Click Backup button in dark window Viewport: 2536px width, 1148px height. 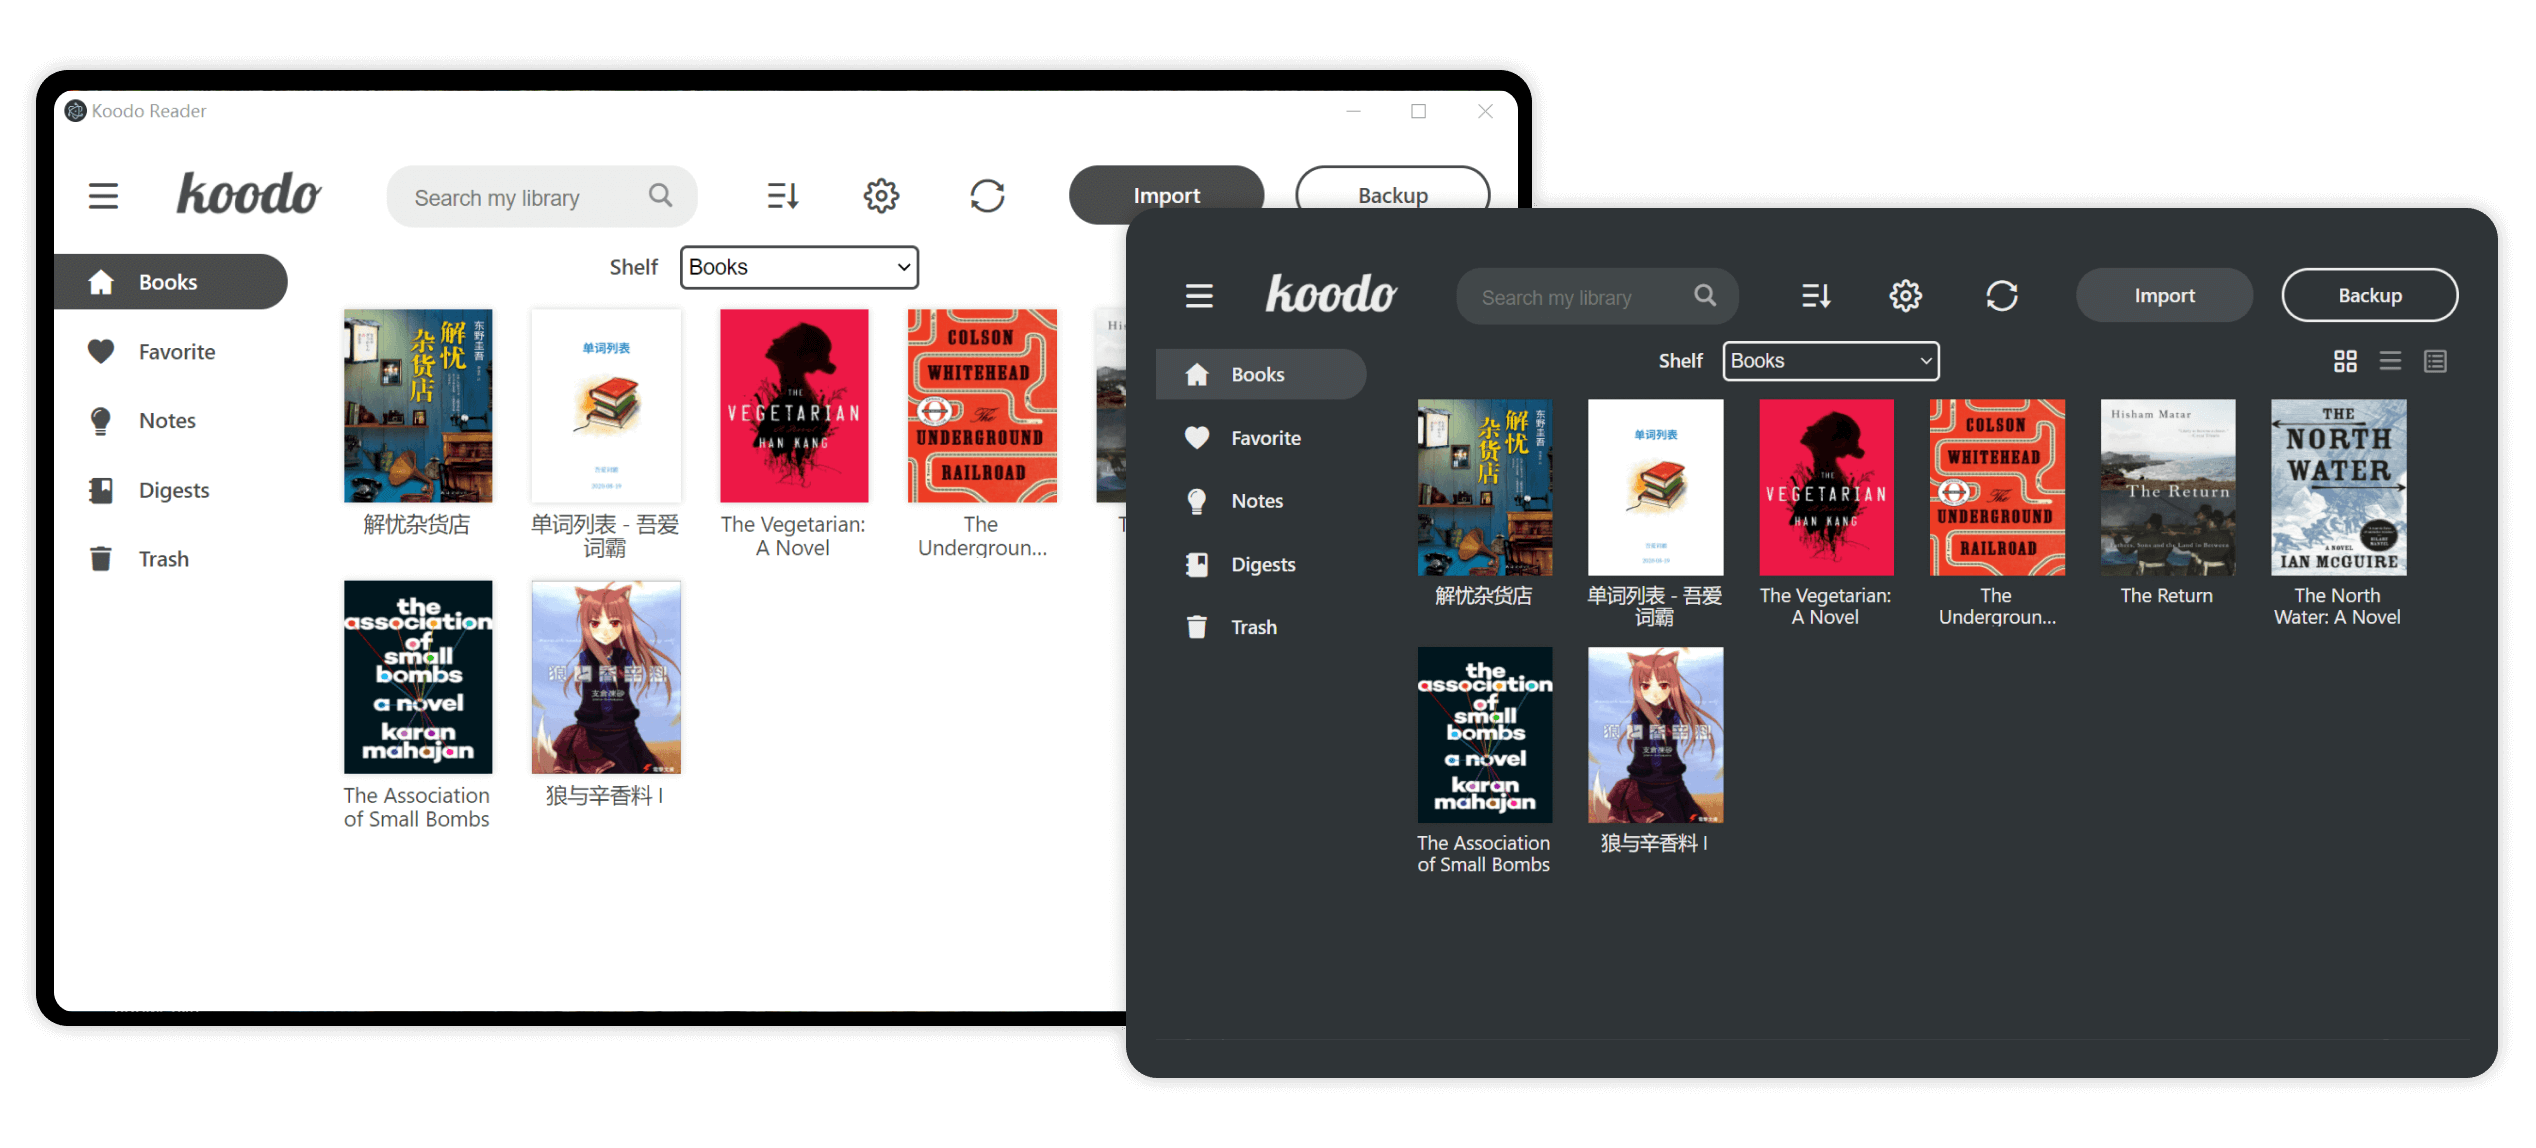(x=2369, y=296)
